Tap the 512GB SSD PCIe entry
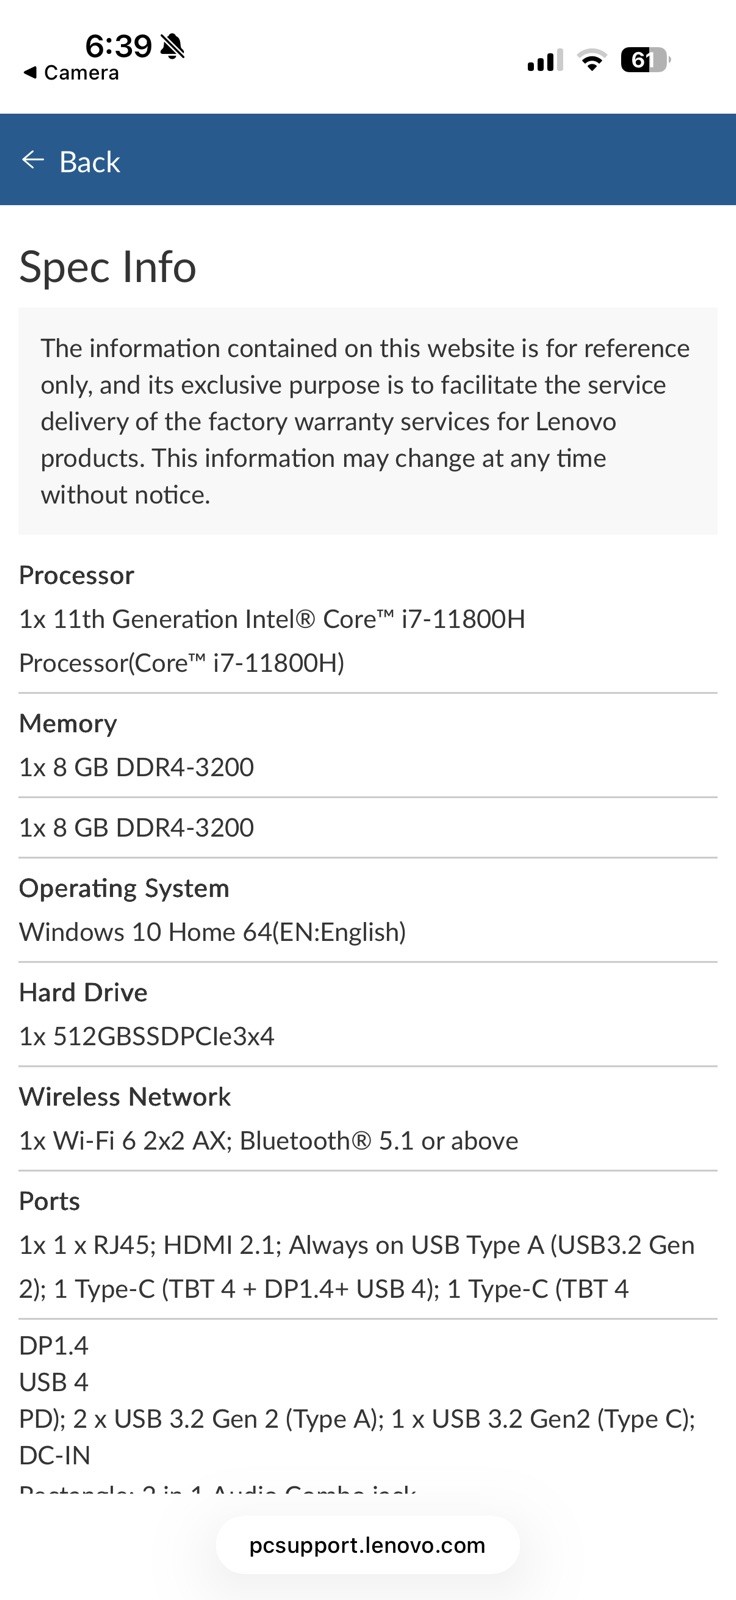This screenshot has width=736, height=1600. [146, 1036]
